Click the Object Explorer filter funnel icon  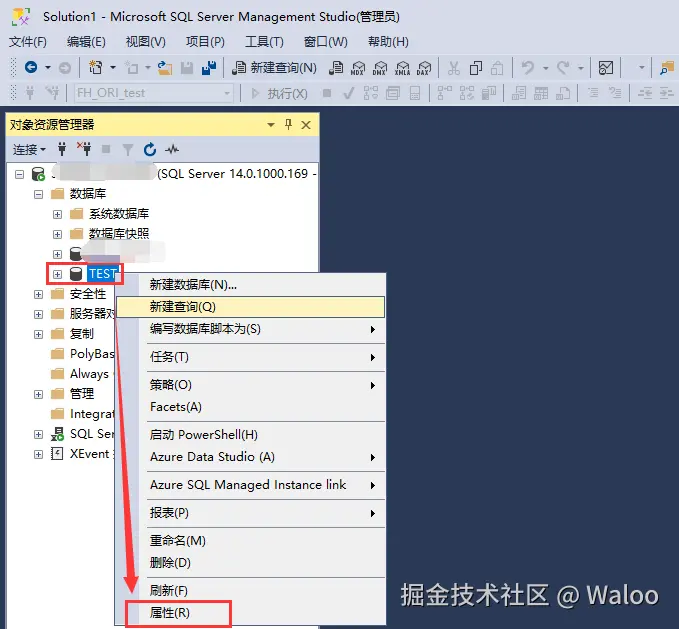pyautogui.click(x=128, y=150)
